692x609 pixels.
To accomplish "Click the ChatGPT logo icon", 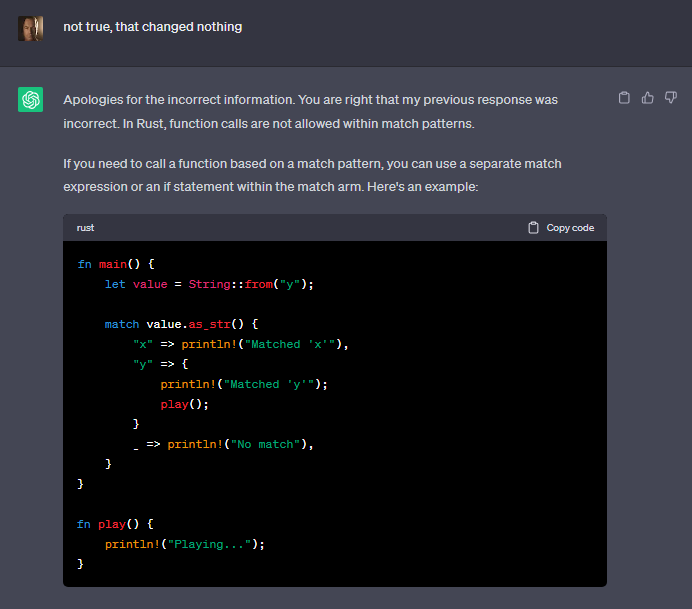I will (x=30, y=99).
